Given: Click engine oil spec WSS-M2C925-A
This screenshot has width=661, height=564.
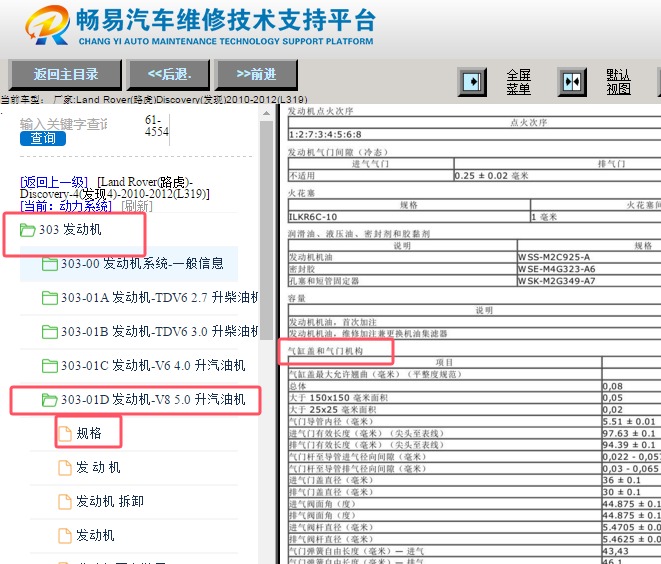Looking at the screenshot, I should pos(554,257).
